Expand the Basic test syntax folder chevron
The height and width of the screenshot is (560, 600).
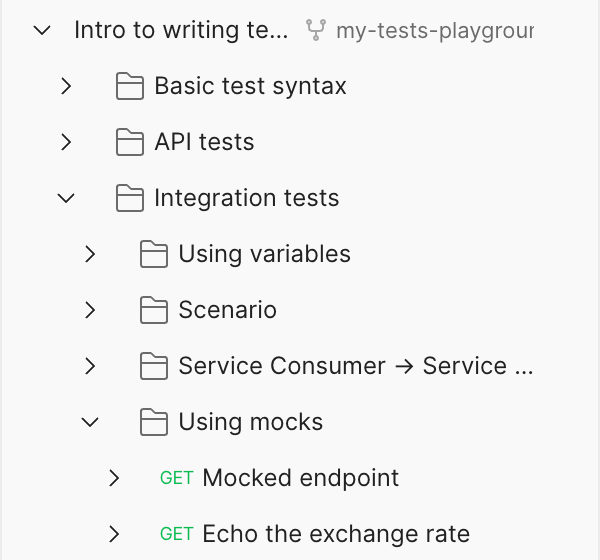[x=66, y=86]
